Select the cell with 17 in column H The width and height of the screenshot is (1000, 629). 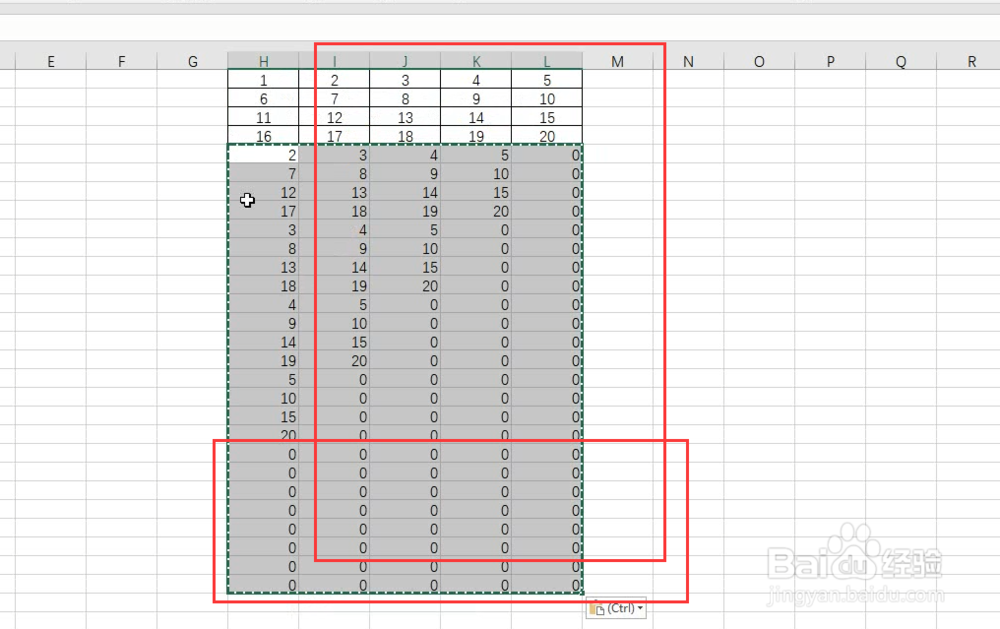click(263, 211)
